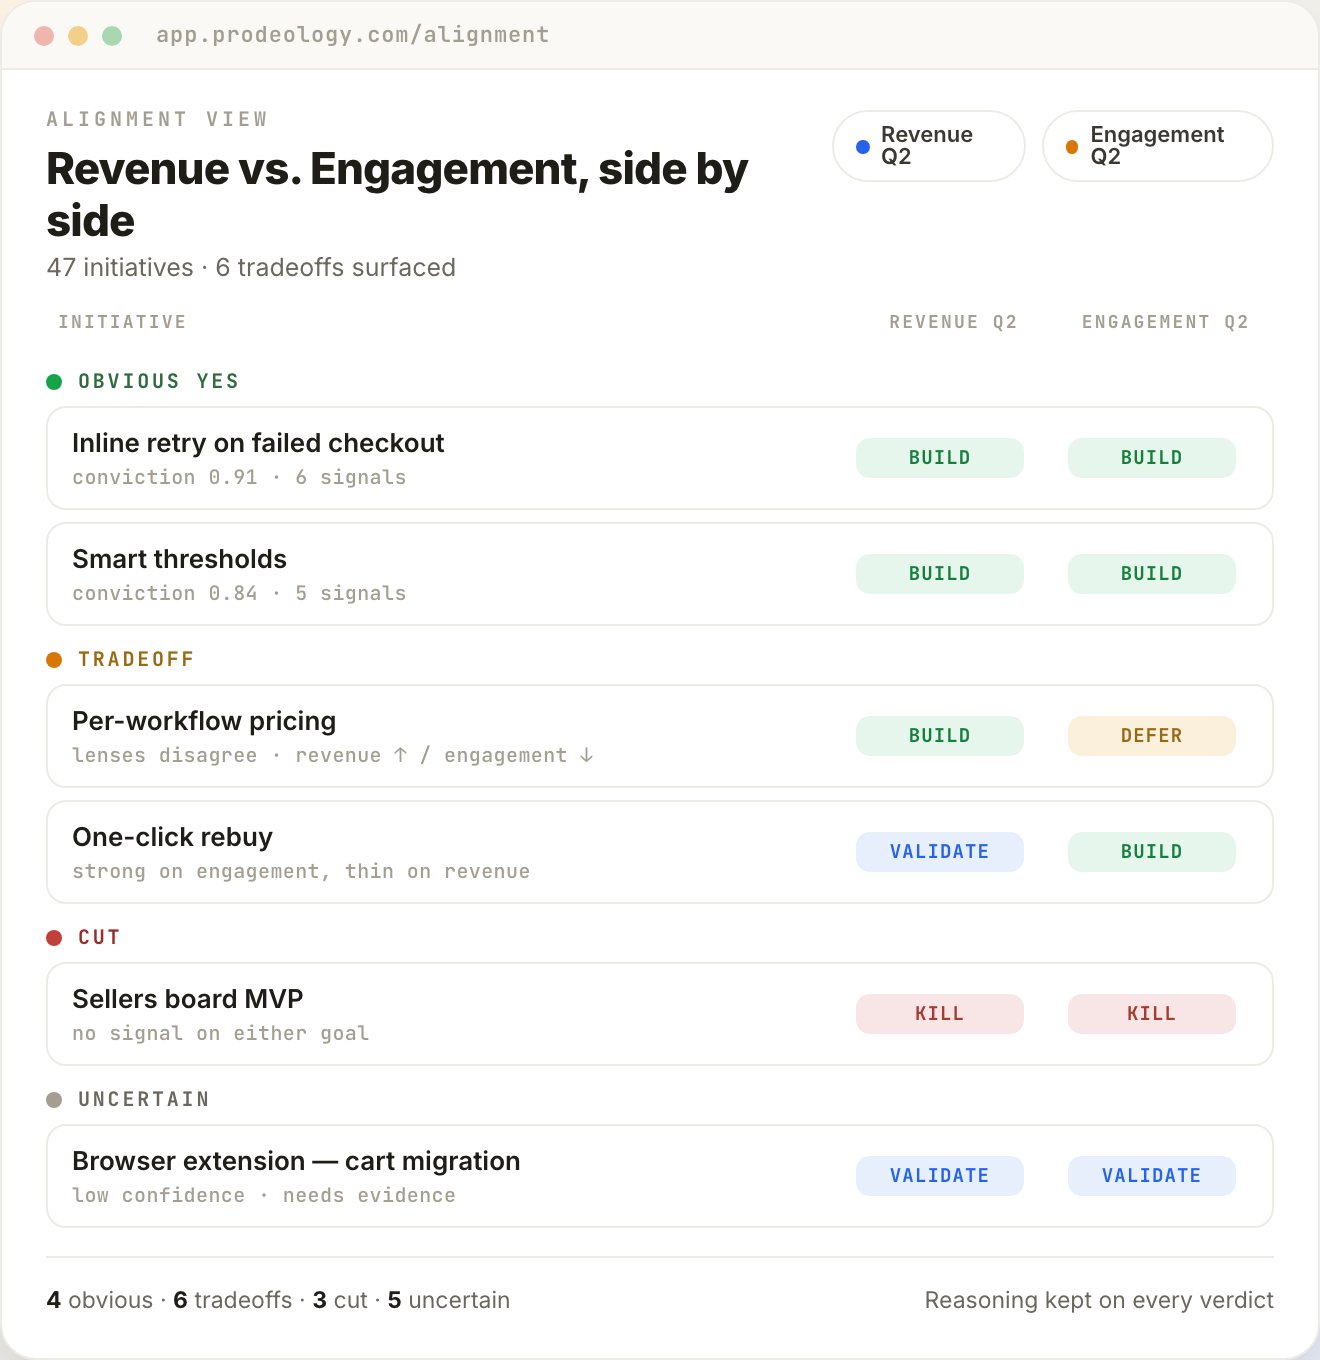Viewport: 1320px width, 1360px height.
Task: Click 'low confidence · needs evidence' text
Action: (x=264, y=1196)
